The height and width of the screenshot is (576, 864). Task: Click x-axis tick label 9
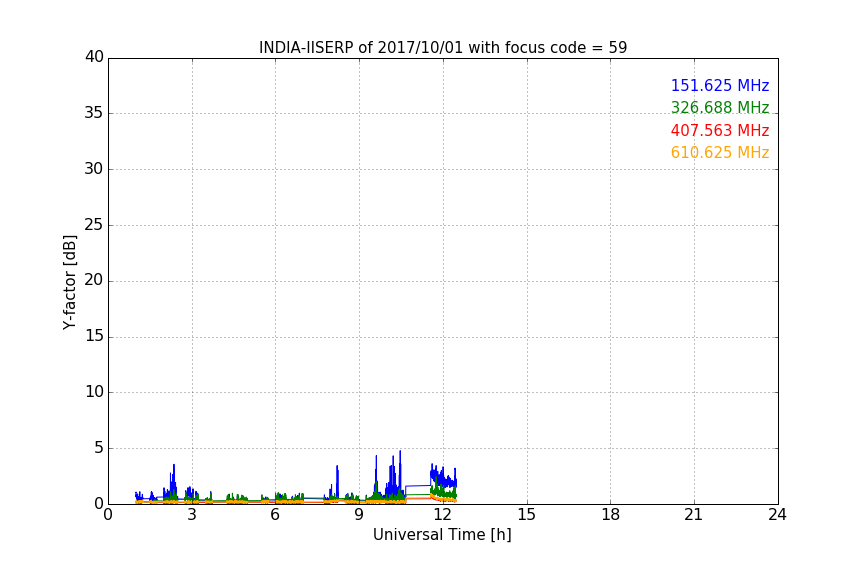pos(359,515)
